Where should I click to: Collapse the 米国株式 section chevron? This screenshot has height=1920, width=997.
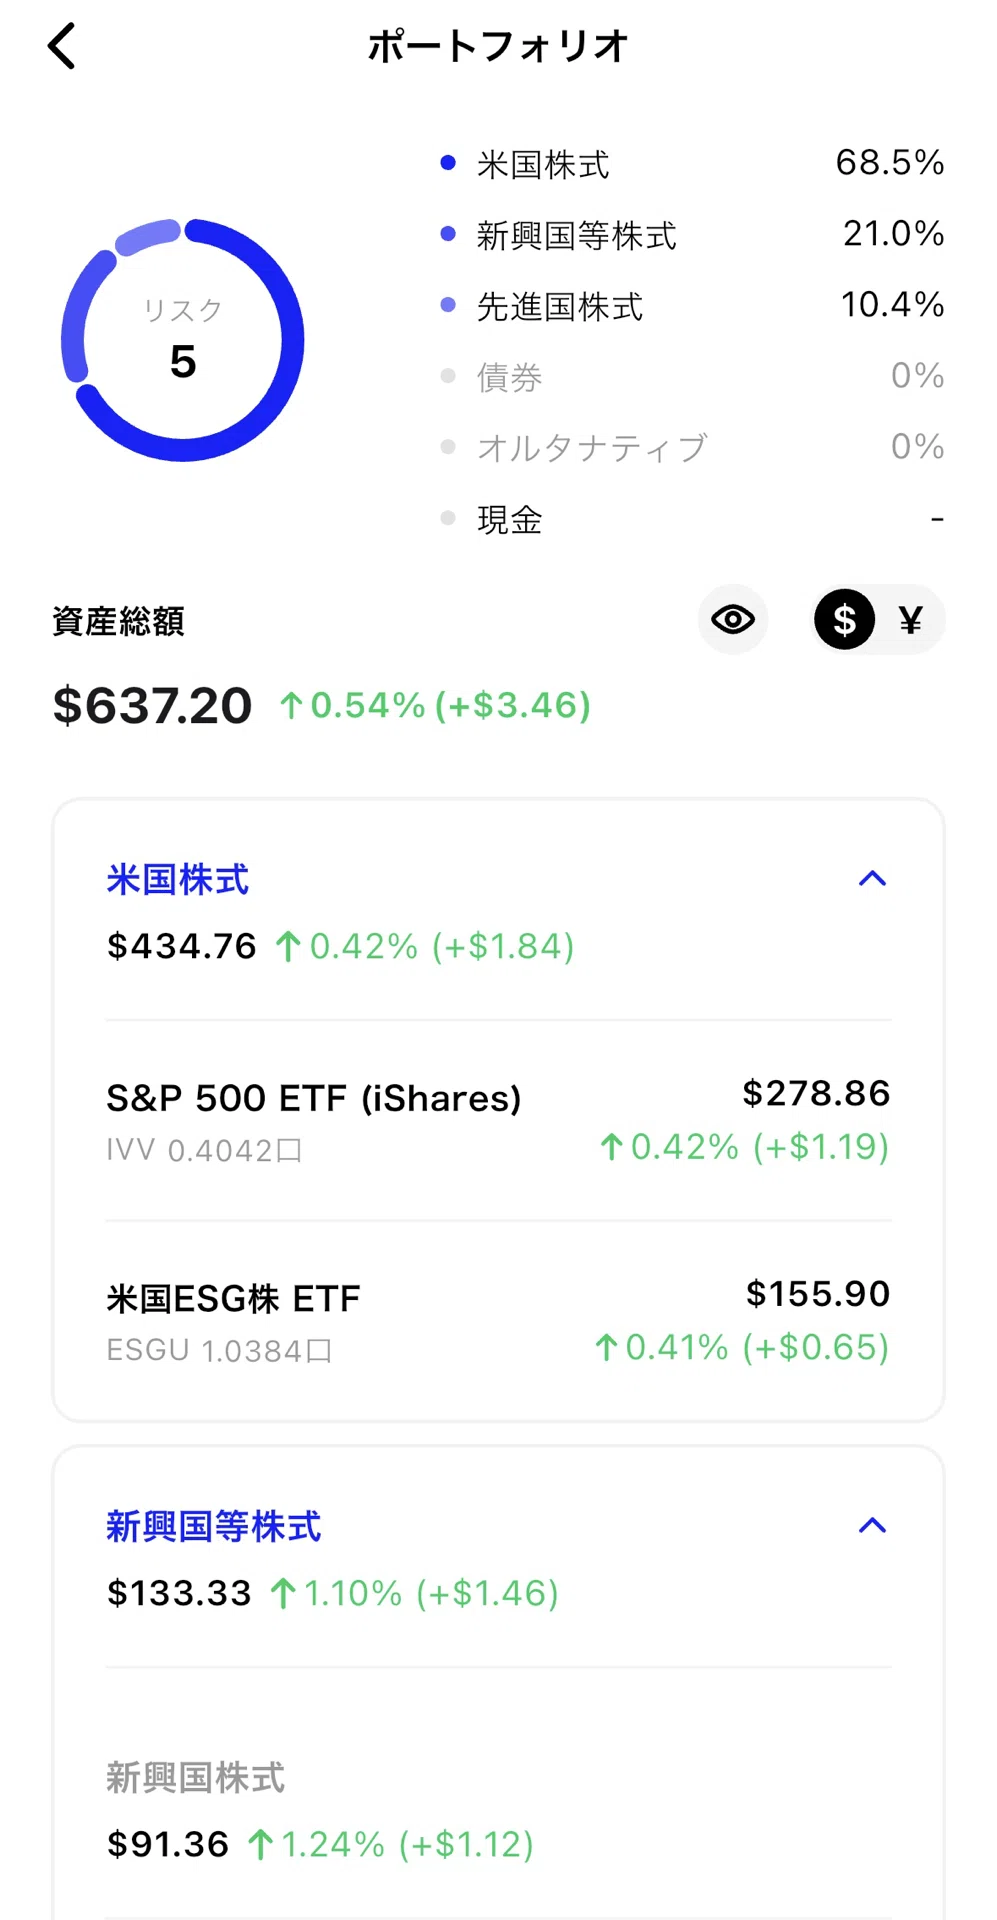872,878
